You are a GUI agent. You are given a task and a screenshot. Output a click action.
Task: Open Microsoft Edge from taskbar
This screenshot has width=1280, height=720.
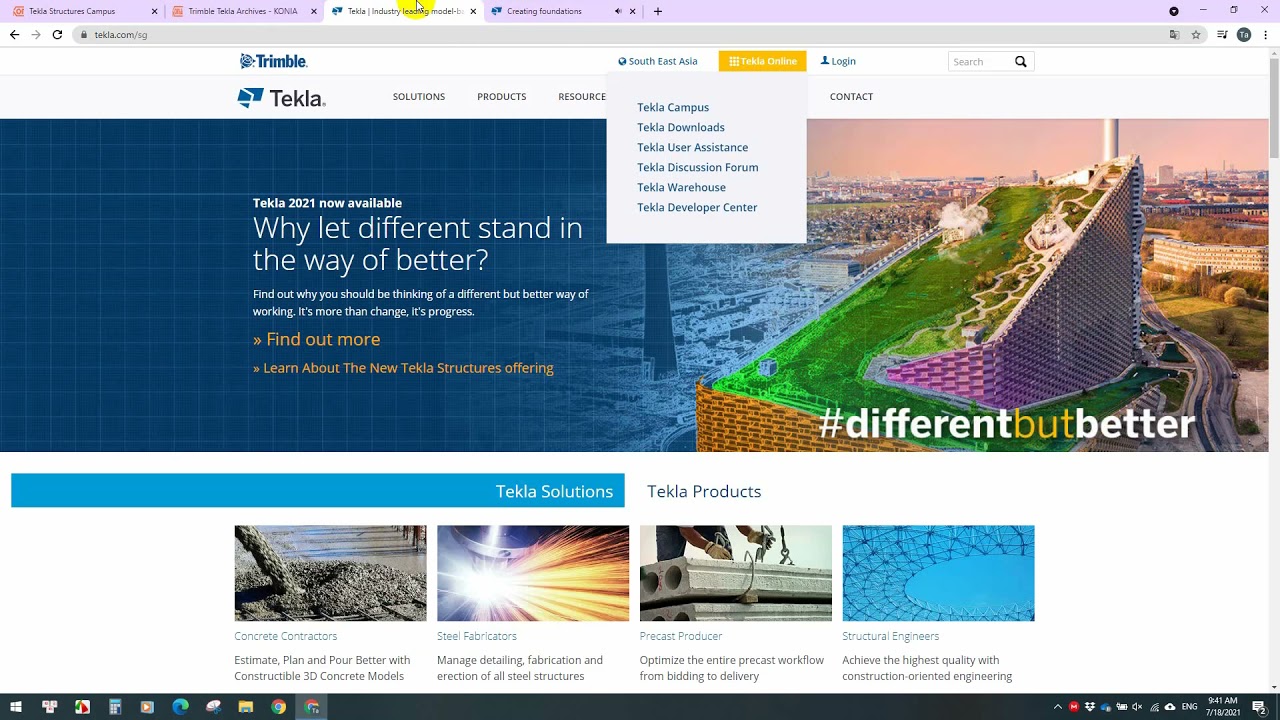coord(180,707)
